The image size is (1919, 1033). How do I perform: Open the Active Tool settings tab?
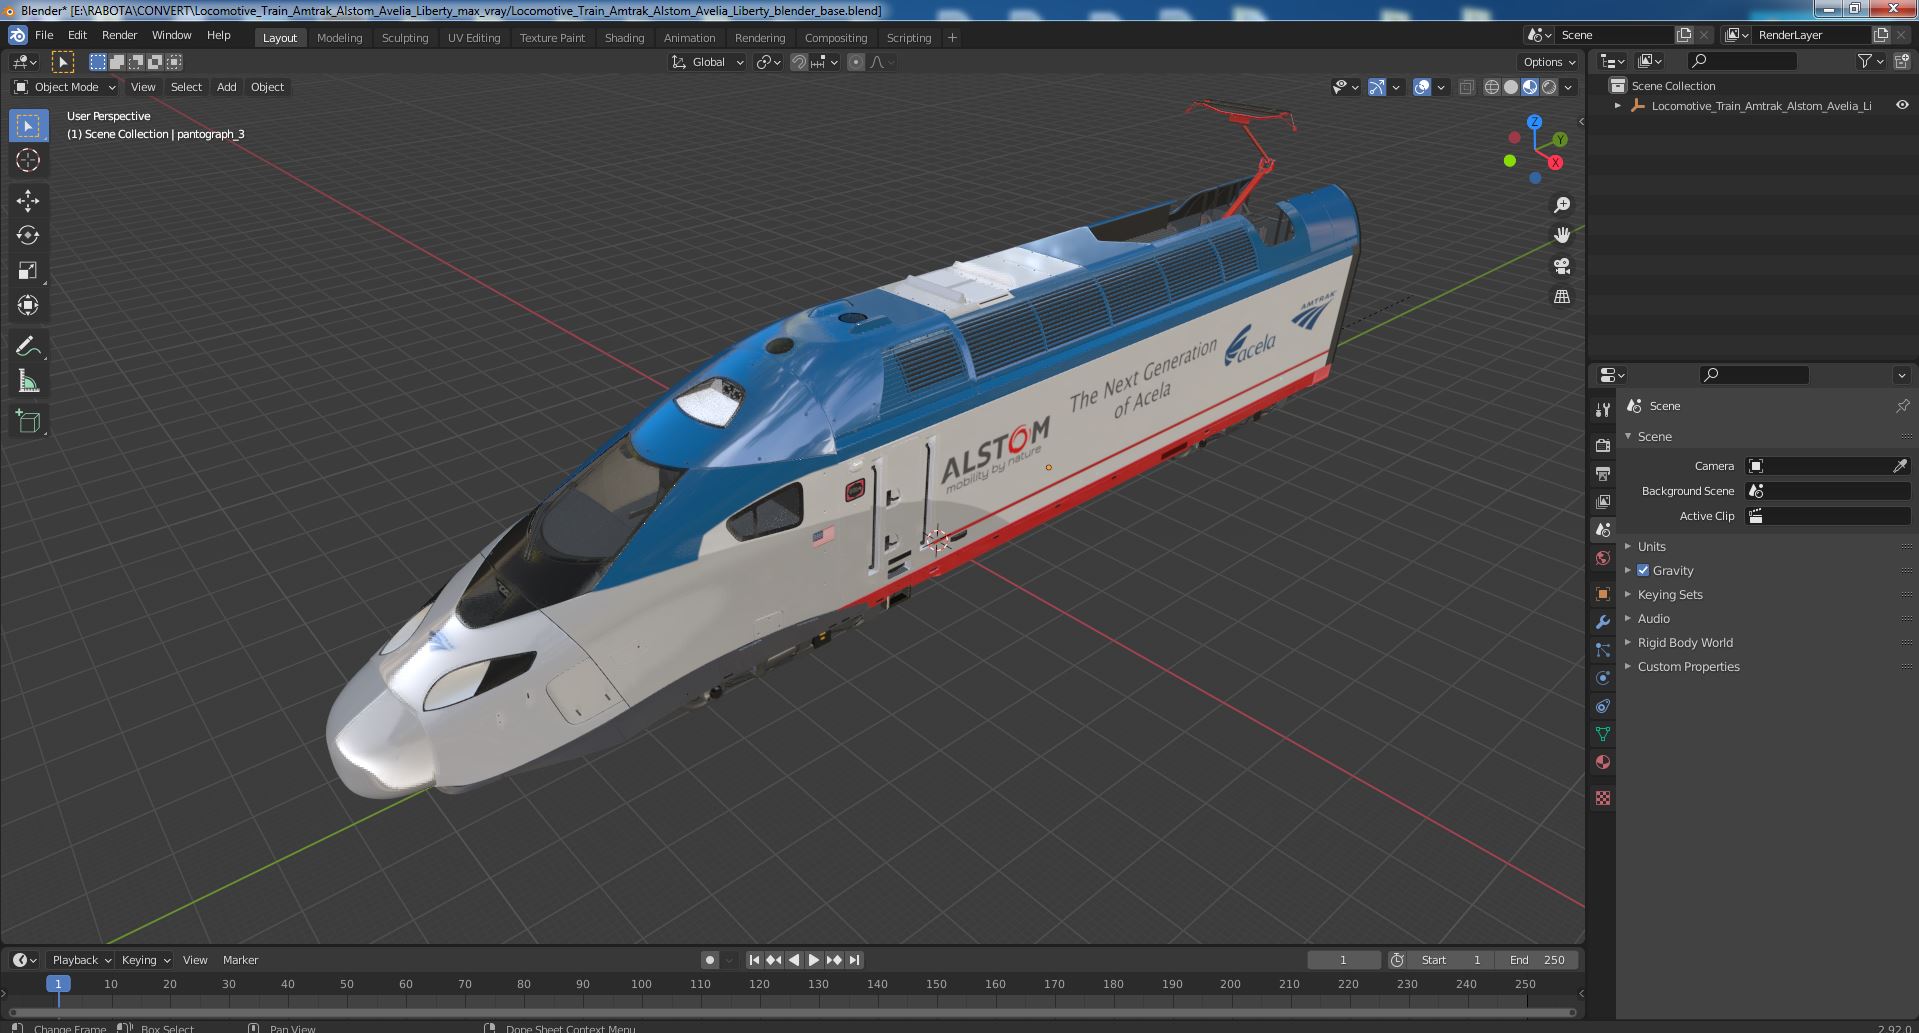pos(1603,409)
